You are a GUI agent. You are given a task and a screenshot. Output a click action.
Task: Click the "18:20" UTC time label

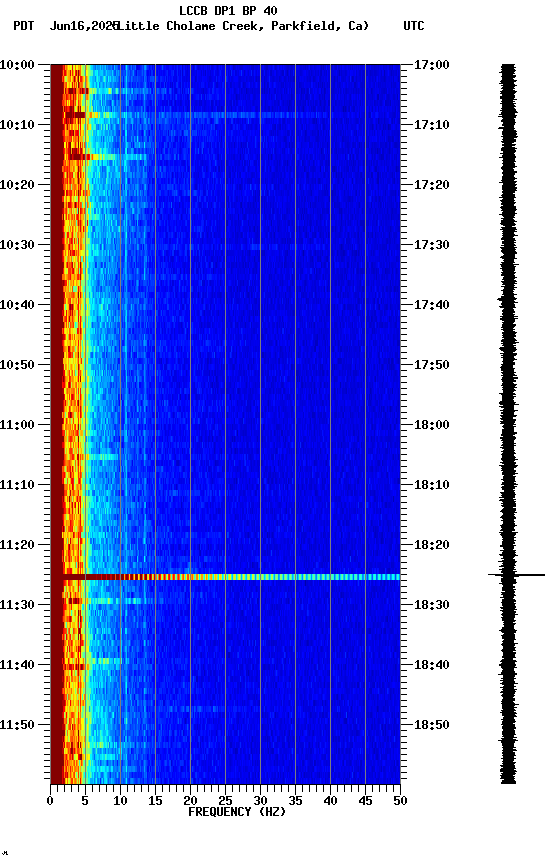coord(431,545)
